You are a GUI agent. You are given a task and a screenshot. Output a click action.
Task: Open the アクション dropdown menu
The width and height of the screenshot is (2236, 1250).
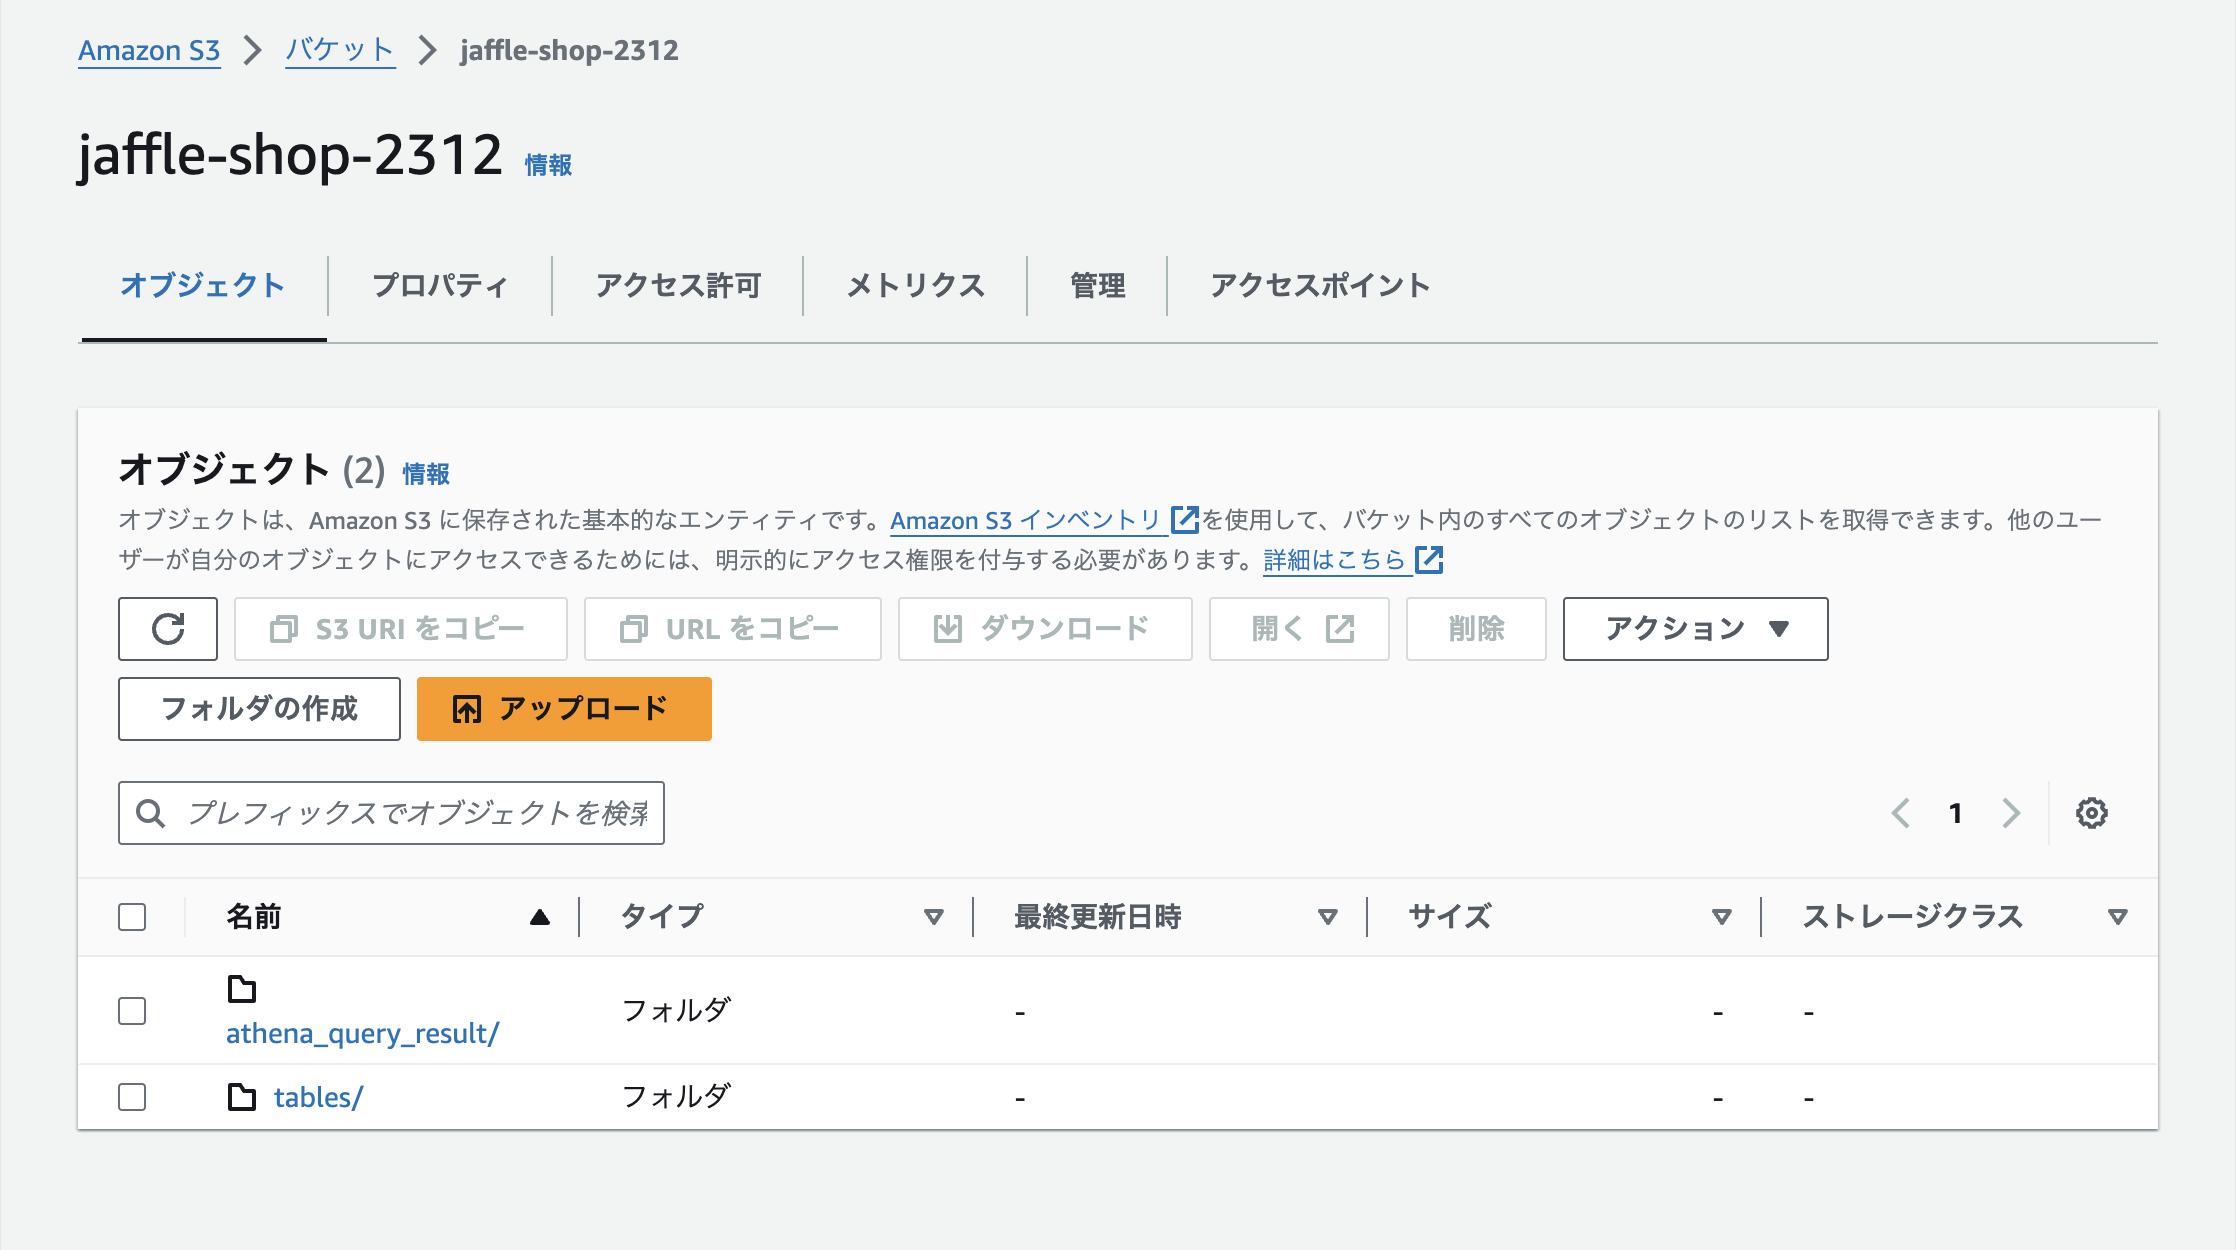(1695, 629)
